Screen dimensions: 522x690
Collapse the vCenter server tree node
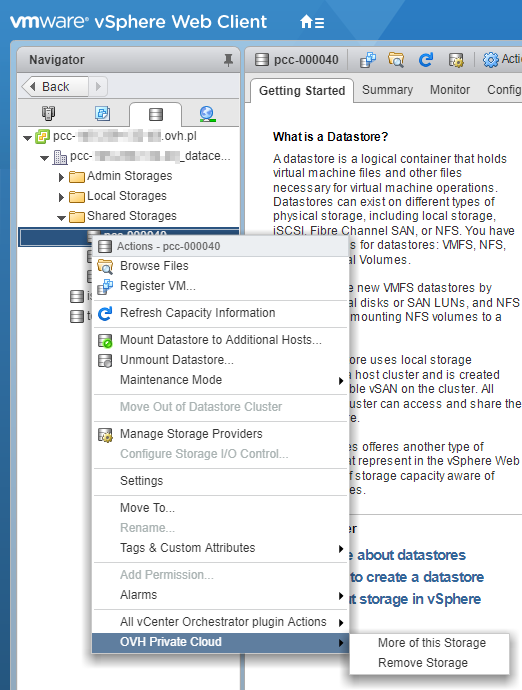[x=27, y=138]
